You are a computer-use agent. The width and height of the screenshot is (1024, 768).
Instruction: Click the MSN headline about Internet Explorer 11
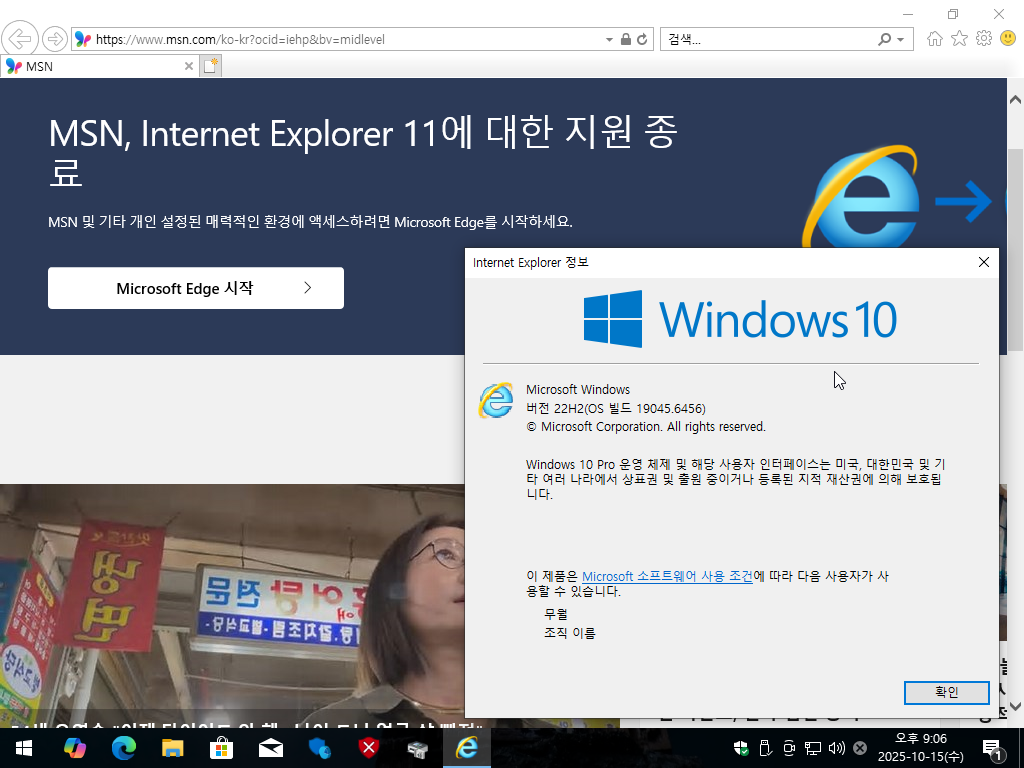coord(363,151)
